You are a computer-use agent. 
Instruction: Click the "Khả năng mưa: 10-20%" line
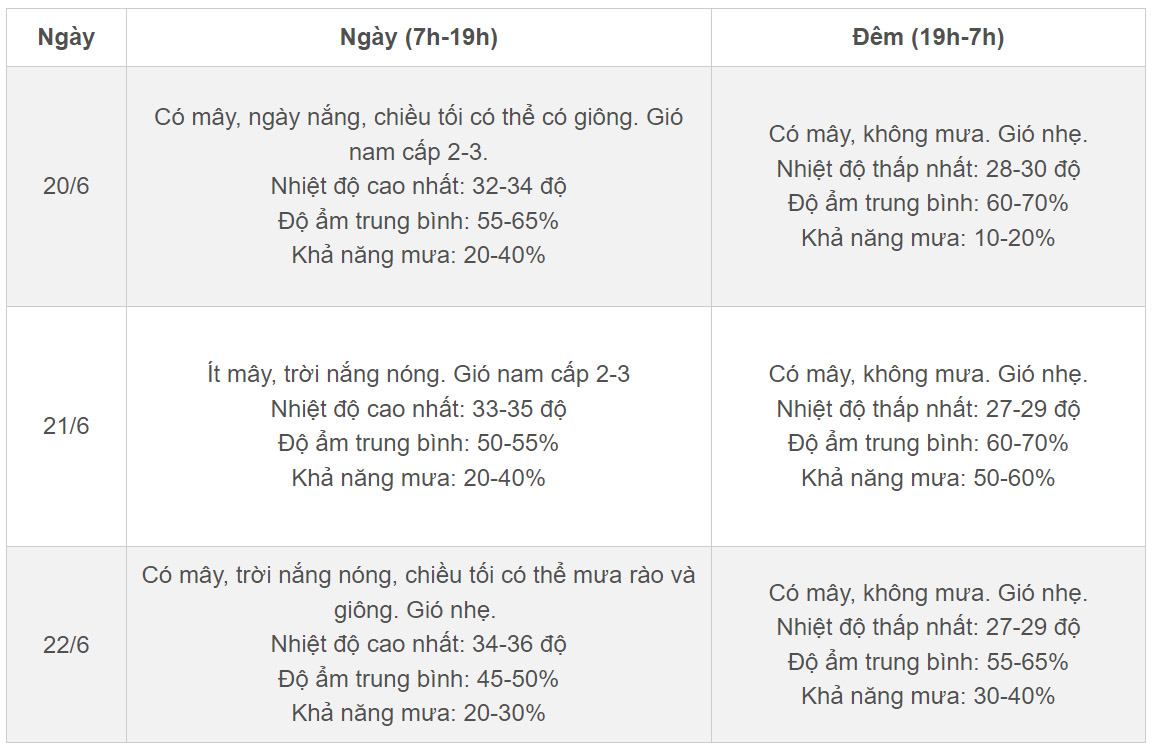(x=927, y=238)
